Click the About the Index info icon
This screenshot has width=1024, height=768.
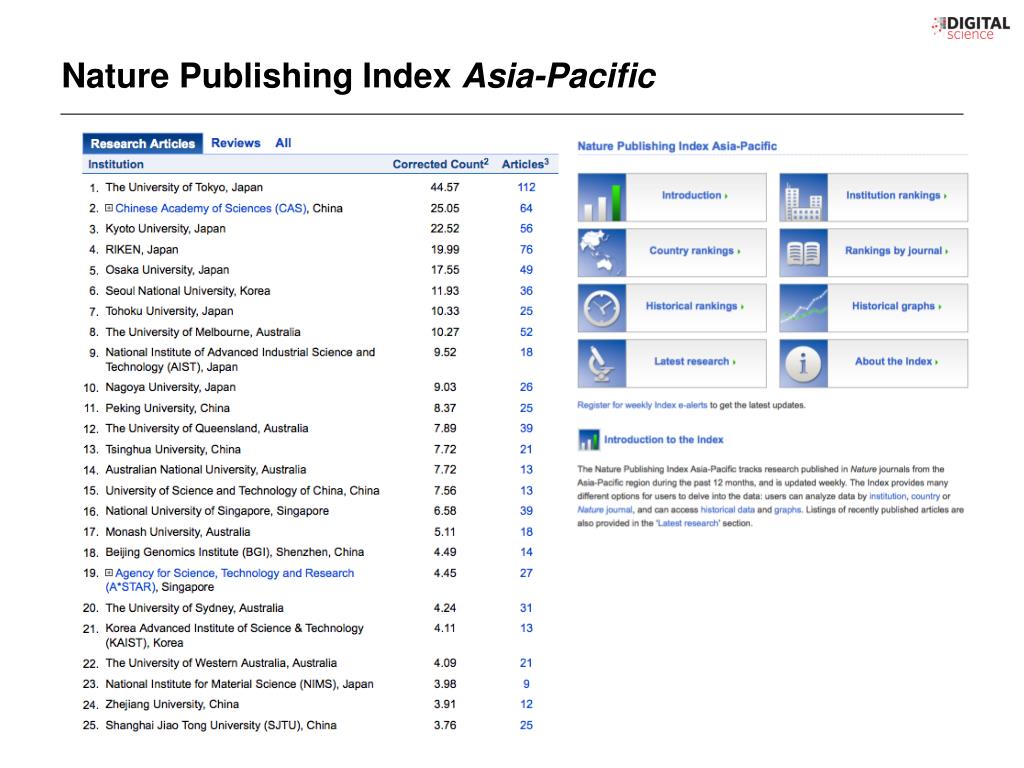(x=803, y=363)
